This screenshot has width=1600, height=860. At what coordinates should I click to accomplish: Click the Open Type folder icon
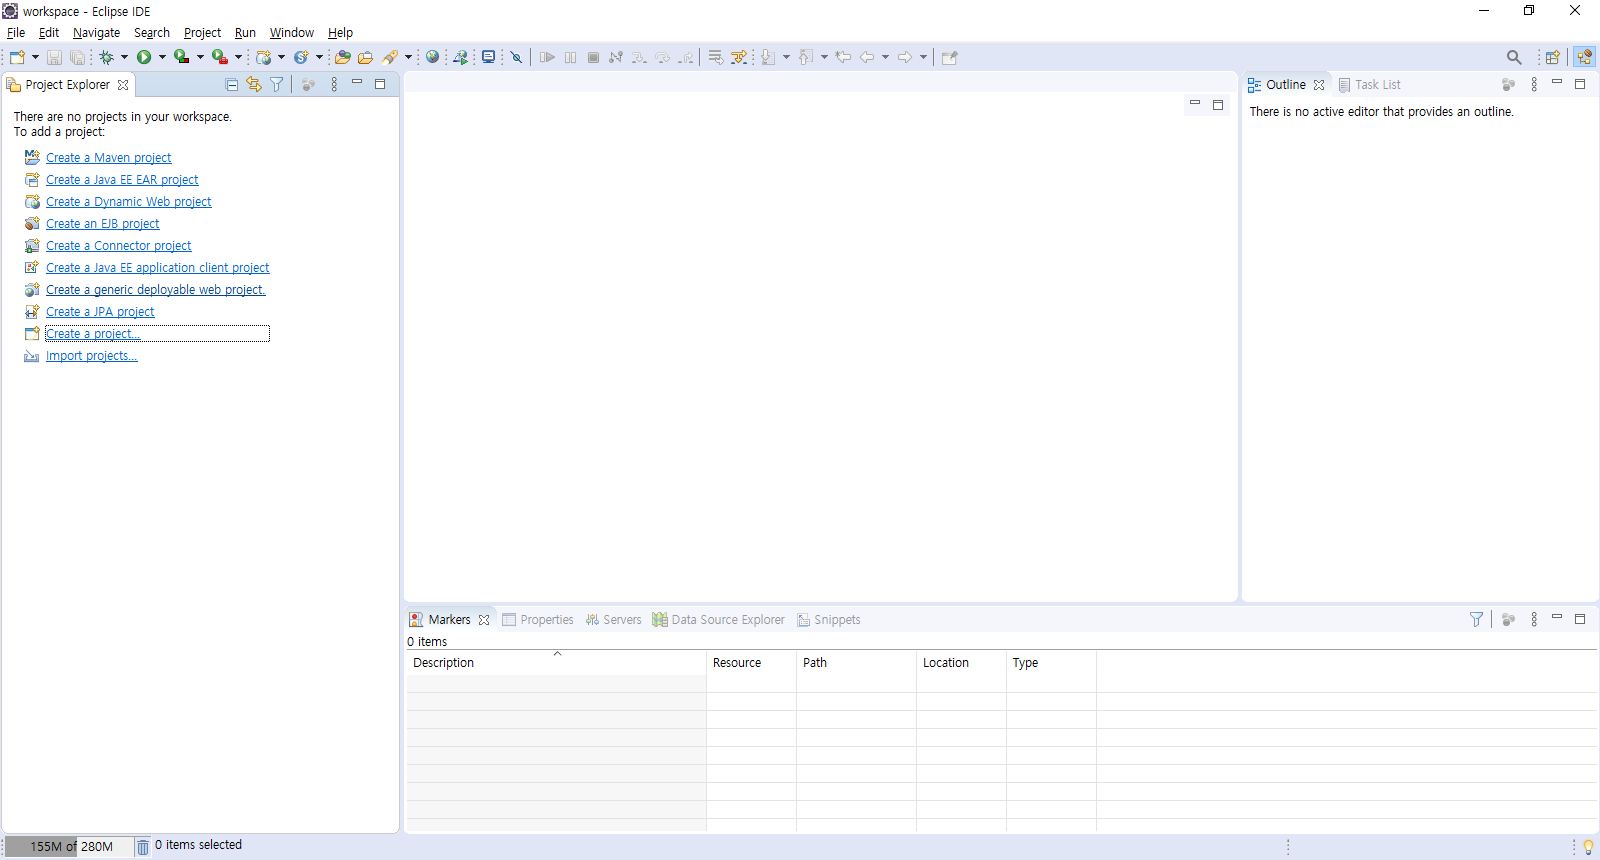point(343,57)
